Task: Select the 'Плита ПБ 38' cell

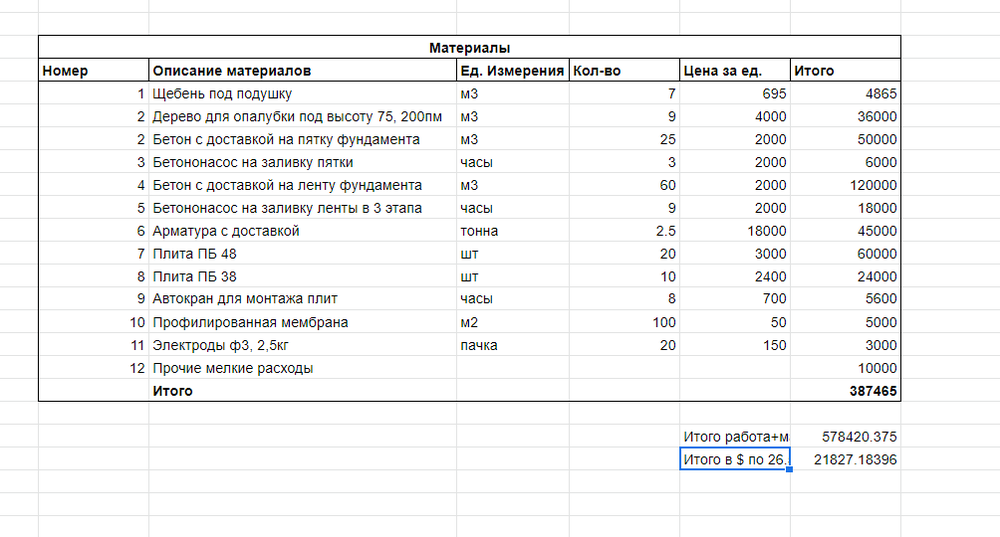Action: point(303,276)
